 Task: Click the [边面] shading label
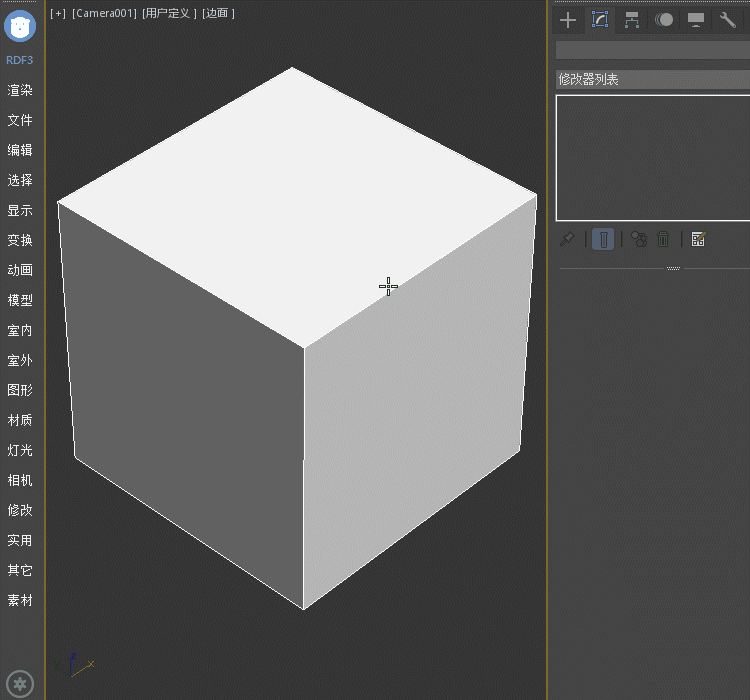pos(218,13)
